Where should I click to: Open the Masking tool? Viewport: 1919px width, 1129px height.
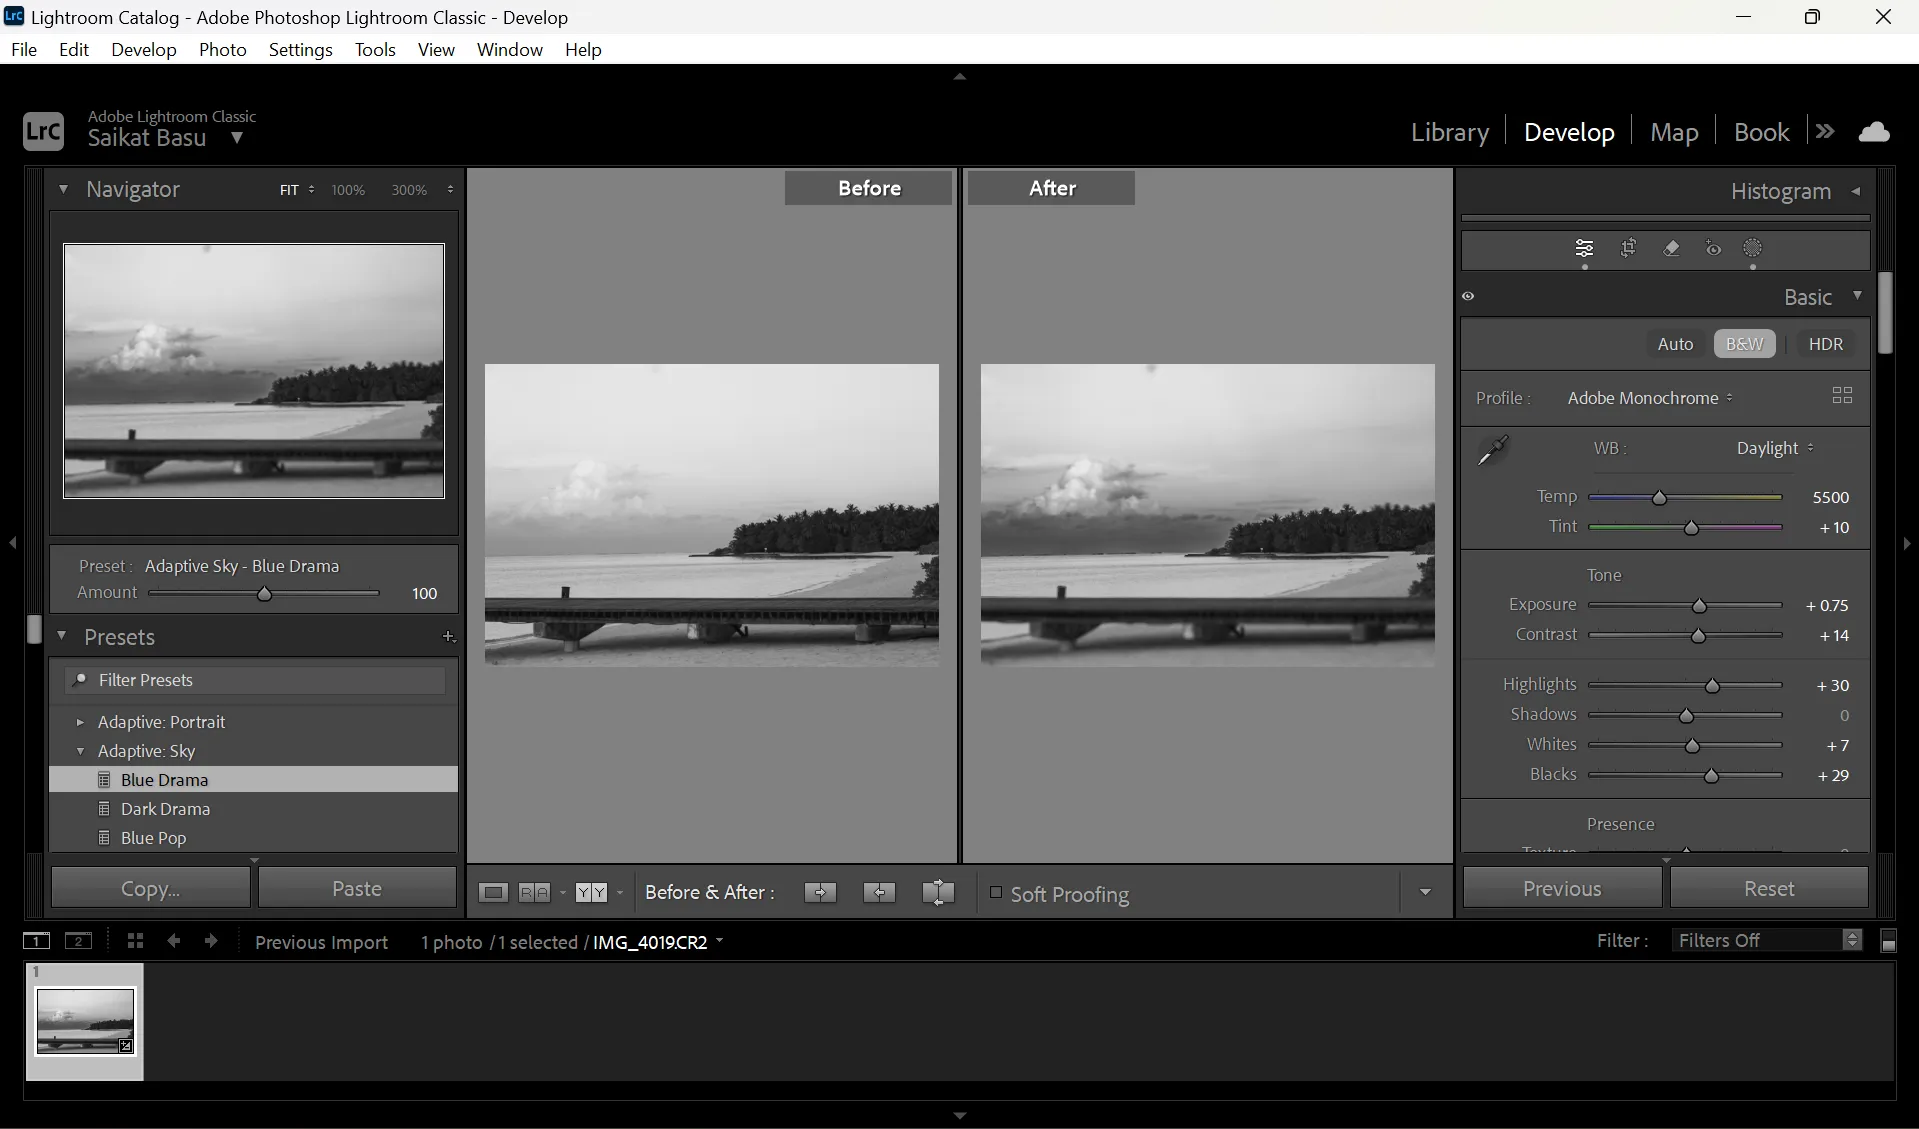[1753, 249]
